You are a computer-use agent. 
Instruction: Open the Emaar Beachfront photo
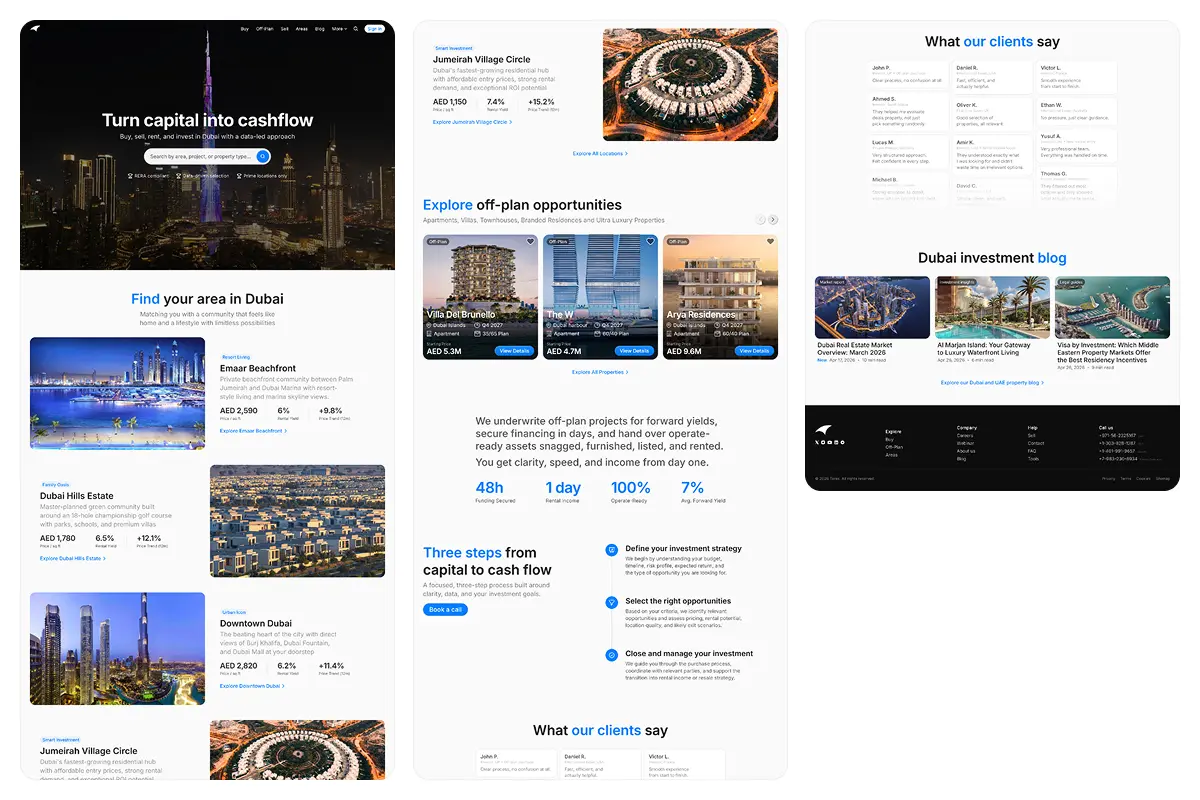117,394
